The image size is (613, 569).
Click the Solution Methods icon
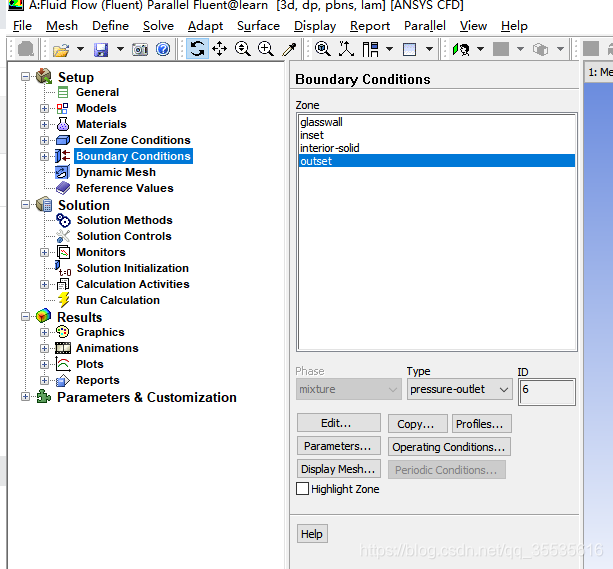63,220
